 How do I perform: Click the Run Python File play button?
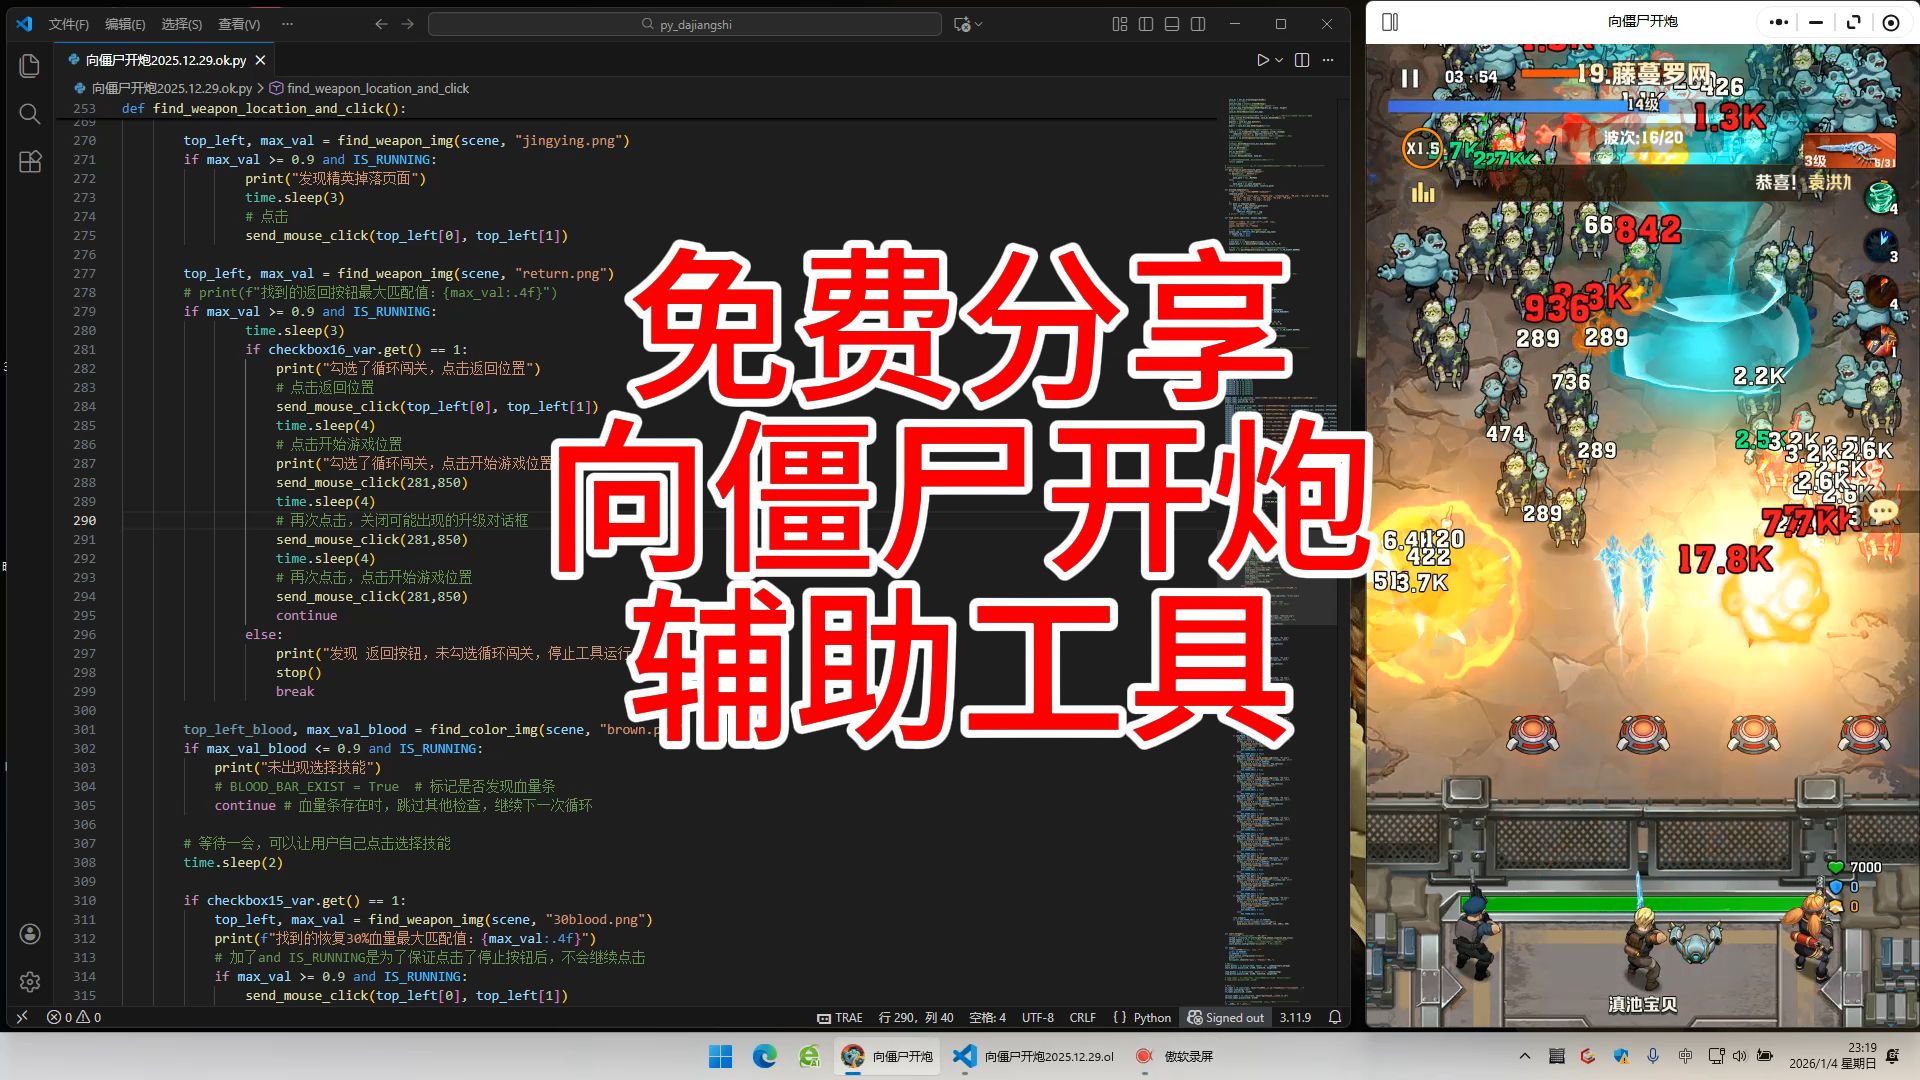coord(1263,60)
